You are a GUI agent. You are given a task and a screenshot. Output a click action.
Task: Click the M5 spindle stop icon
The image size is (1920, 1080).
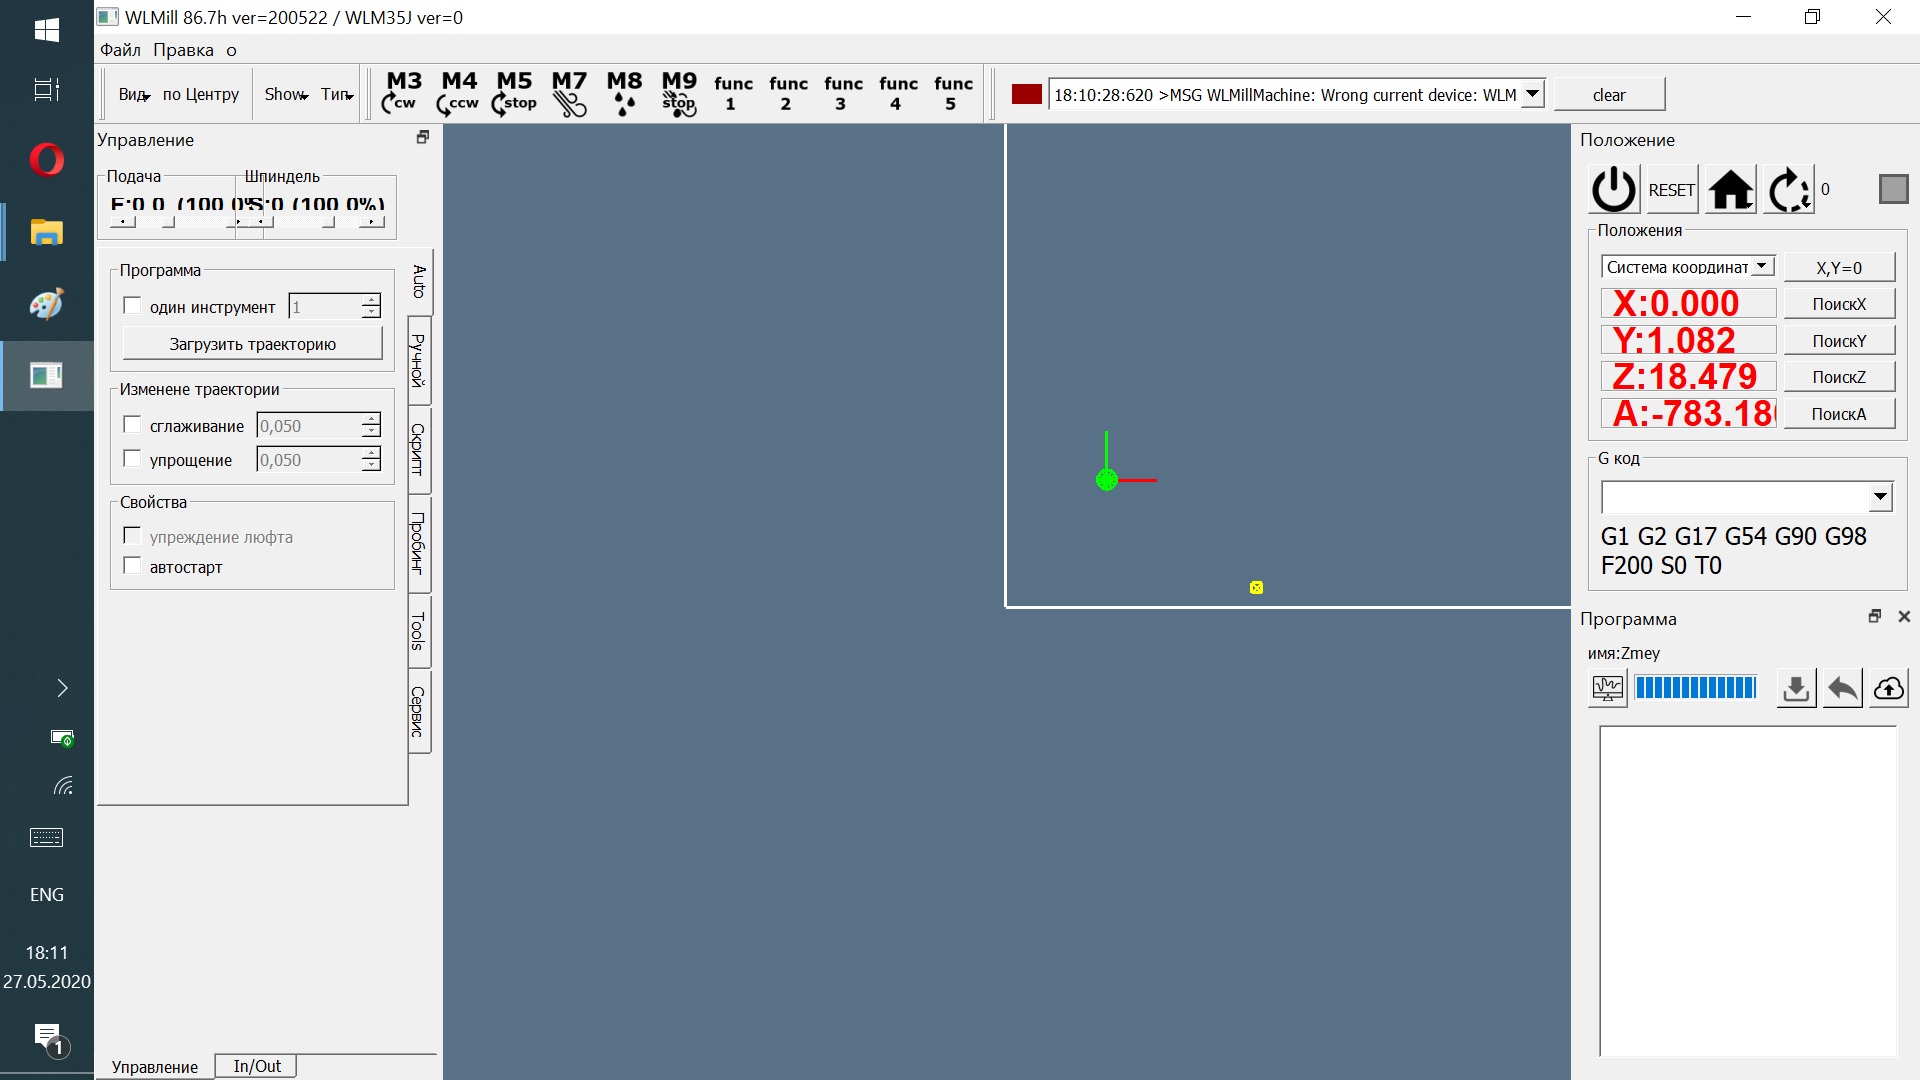(514, 93)
